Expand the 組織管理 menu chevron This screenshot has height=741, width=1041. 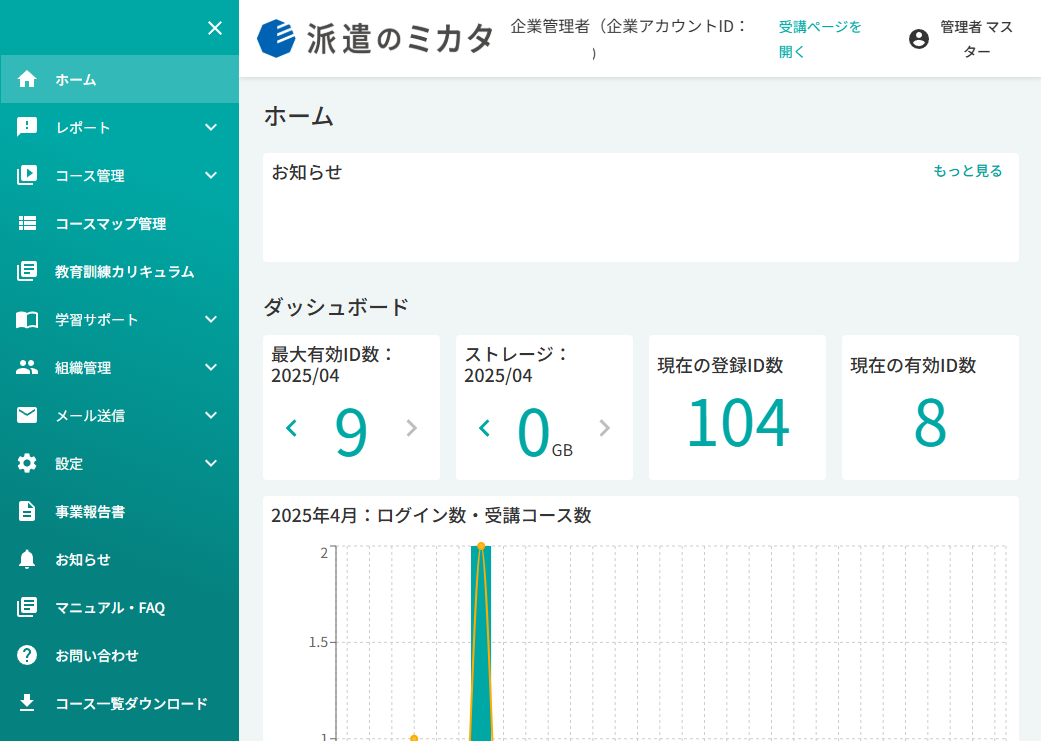point(211,367)
